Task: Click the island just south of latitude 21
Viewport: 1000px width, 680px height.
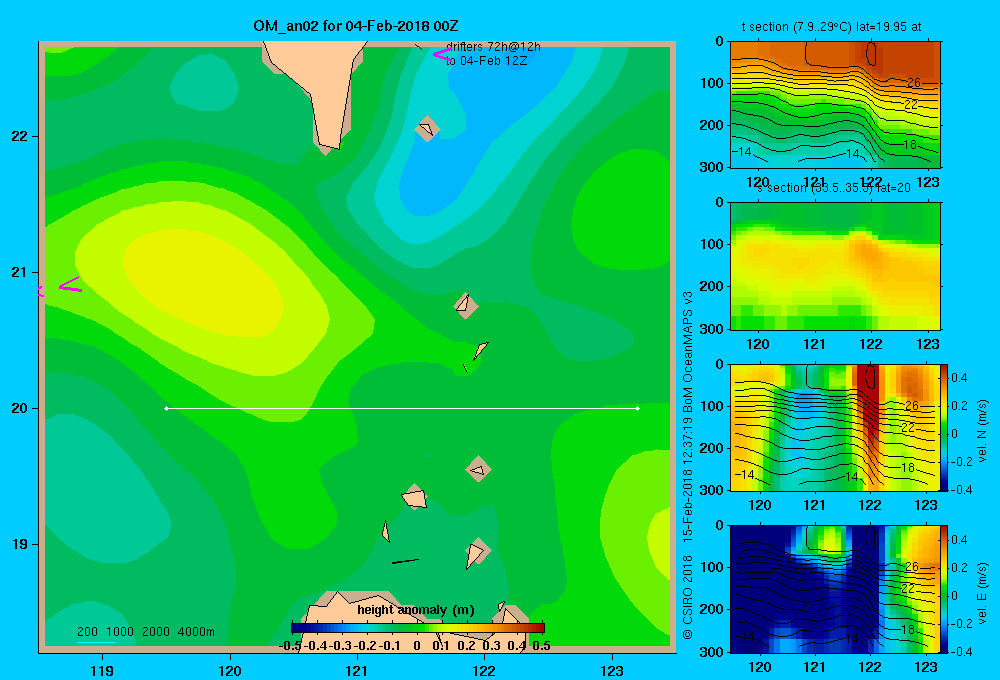Action: coord(466,305)
